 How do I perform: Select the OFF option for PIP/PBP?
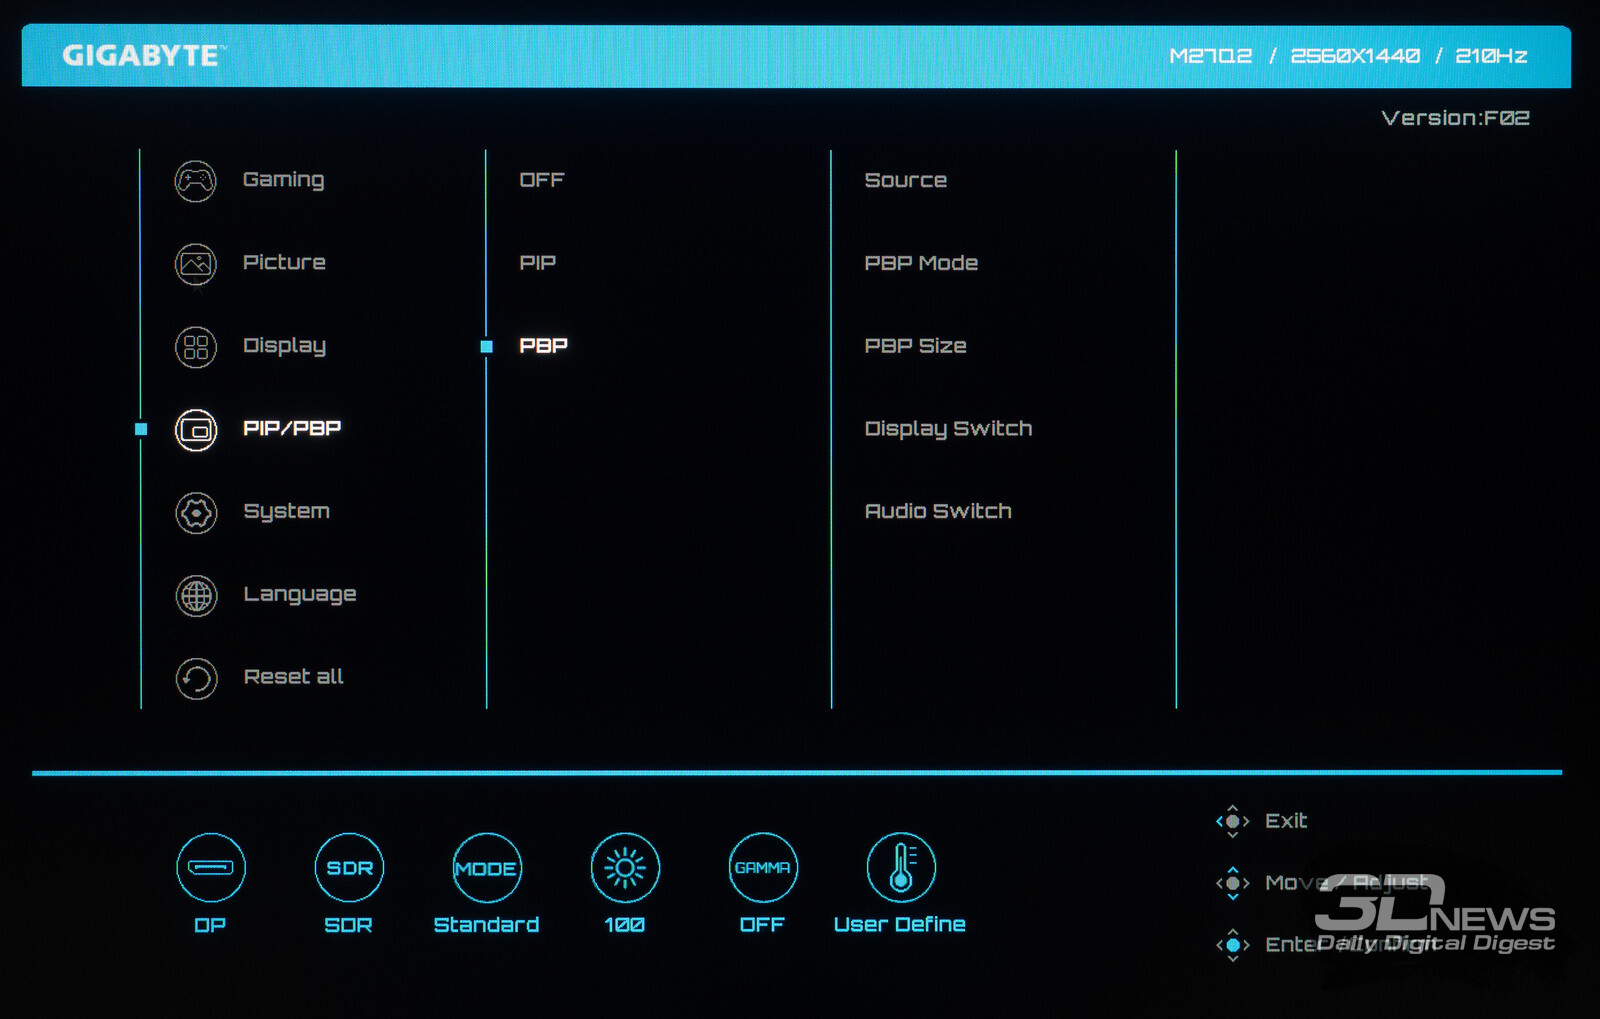[542, 180]
